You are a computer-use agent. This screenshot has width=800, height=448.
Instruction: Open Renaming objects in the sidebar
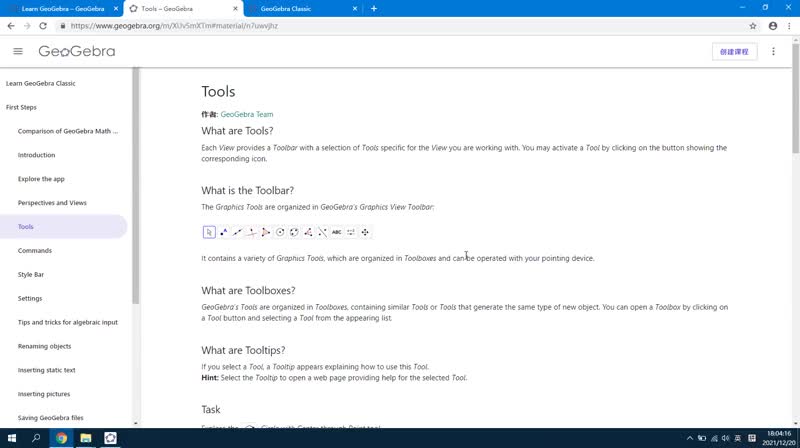tap(44, 346)
